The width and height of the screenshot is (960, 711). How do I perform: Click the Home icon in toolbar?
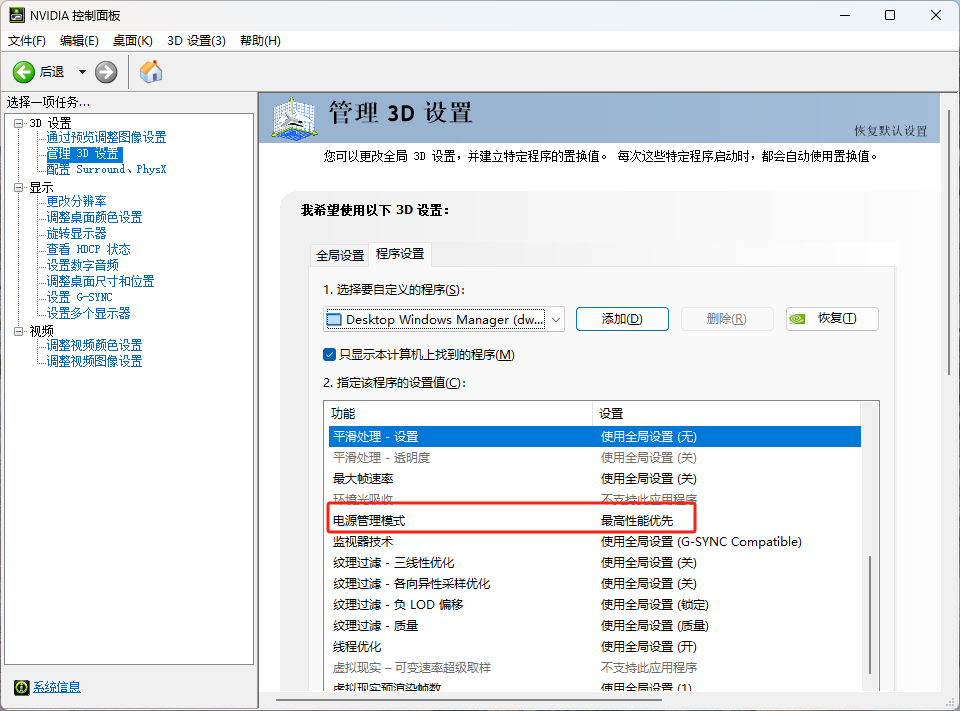(x=151, y=72)
